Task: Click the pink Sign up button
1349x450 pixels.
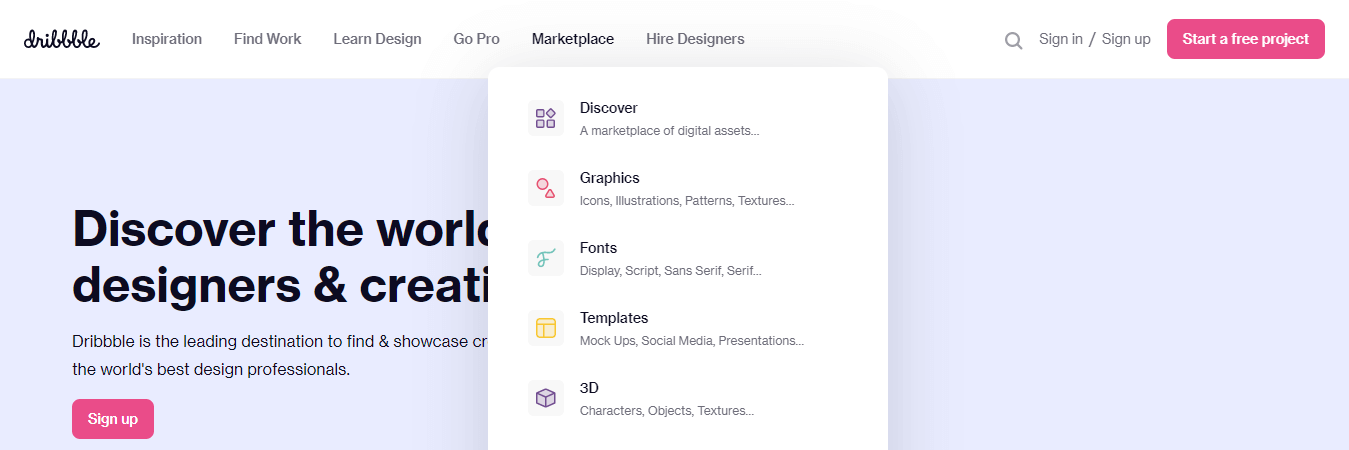Action: point(113,419)
